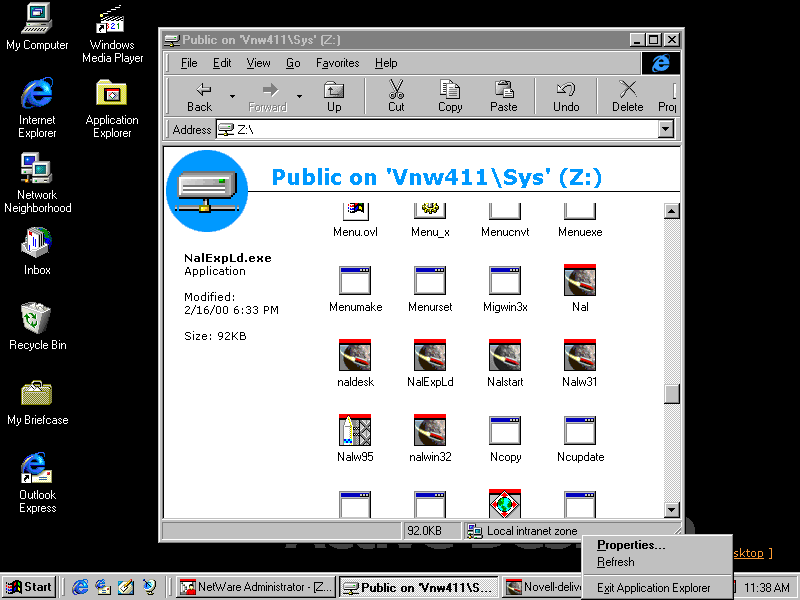The image size is (800, 600).
Task: Switch to NetWare Administrator on the taskbar
Action: pyautogui.click(x=257, y=587)
